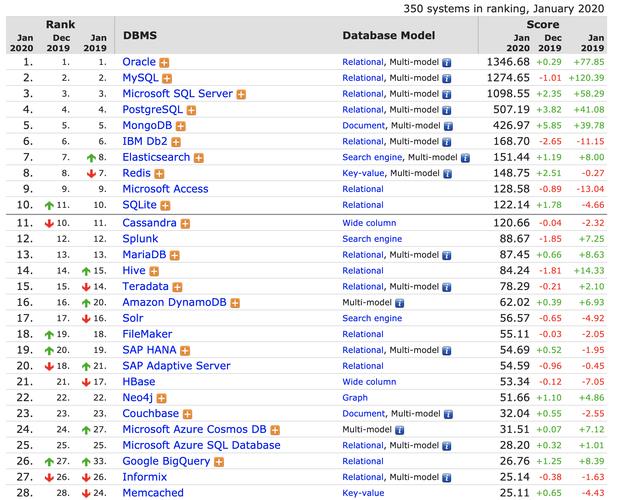Open the plus icon beside Oracle
617x500 pixels.
(164, 63)
